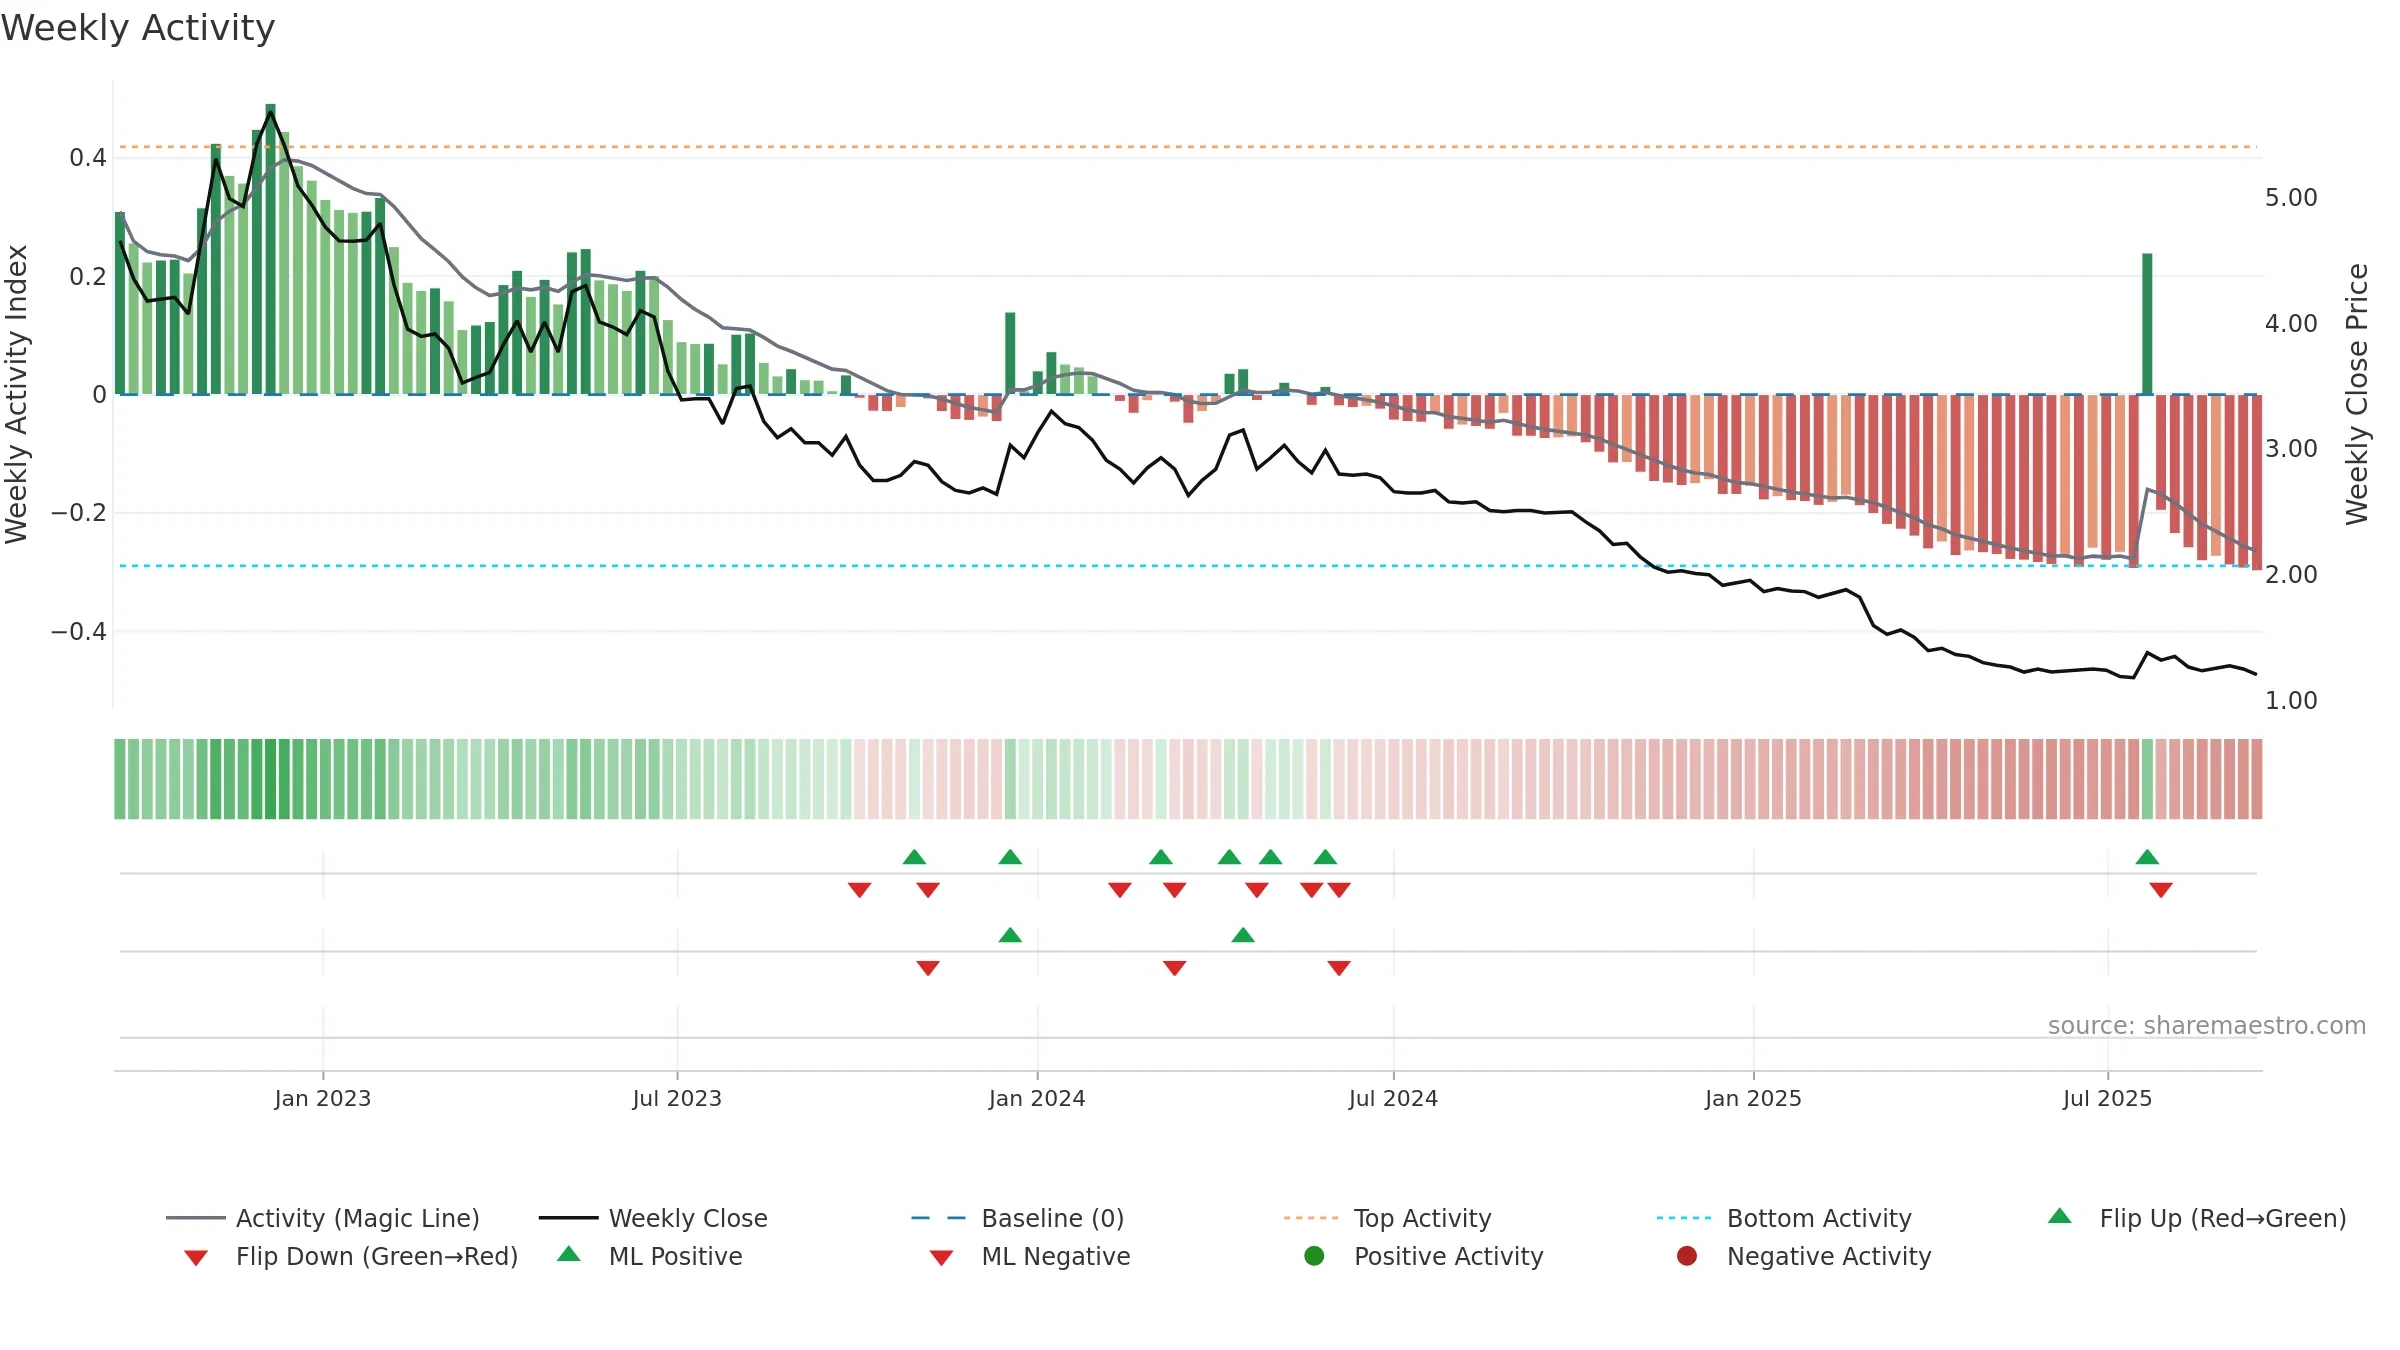Click the Activity (Magic Line) legend entry
Viewport: 2400px width, 1350px height.
click(x=323, y=1218)
